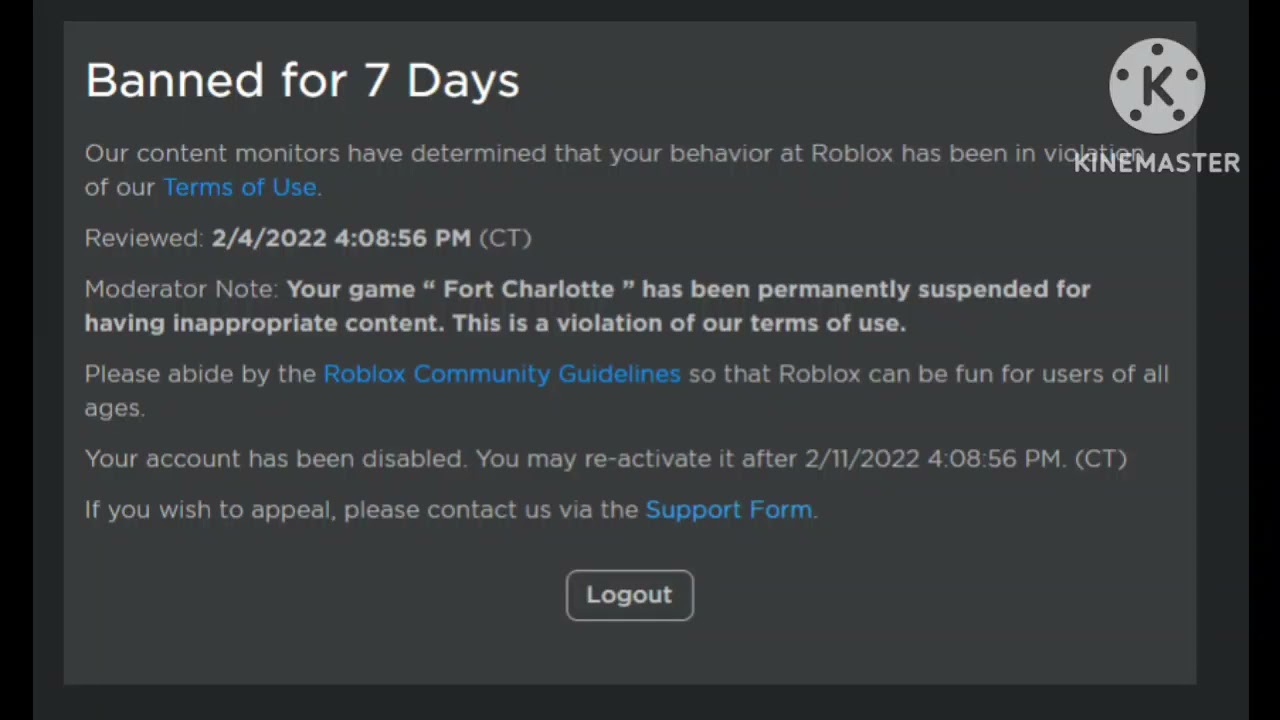Click the "(CT)" label beside the reviewed time
Viewport: 1280px width, 720px height.
[x=505, y=238]
